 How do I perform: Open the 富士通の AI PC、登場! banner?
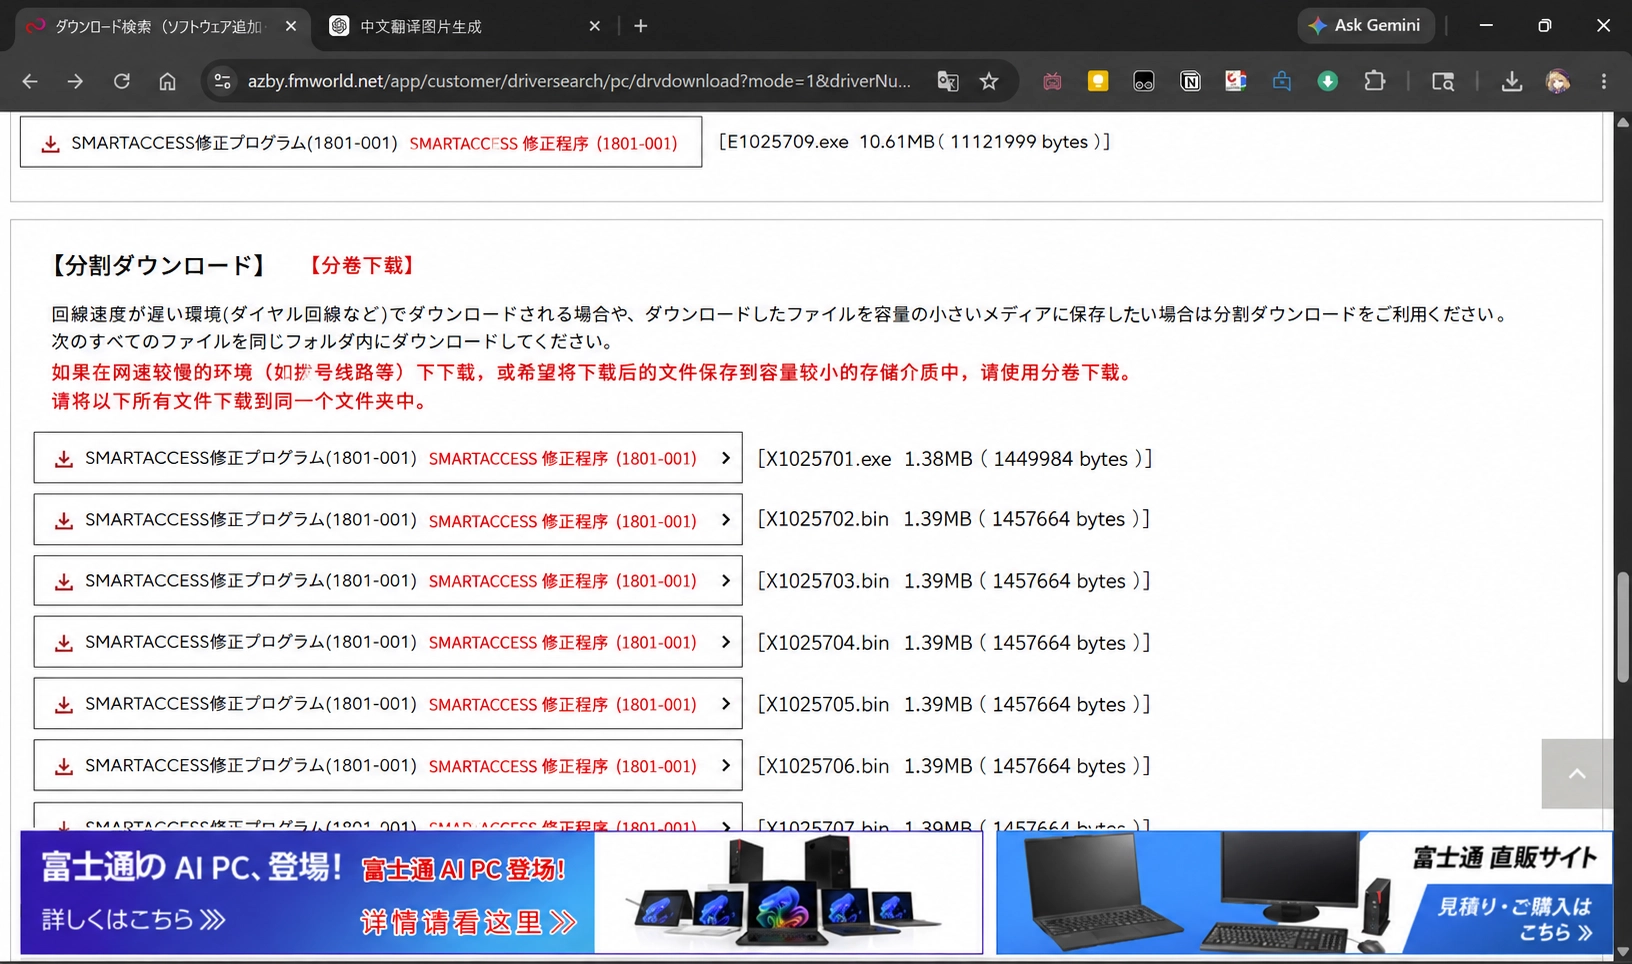501,892
